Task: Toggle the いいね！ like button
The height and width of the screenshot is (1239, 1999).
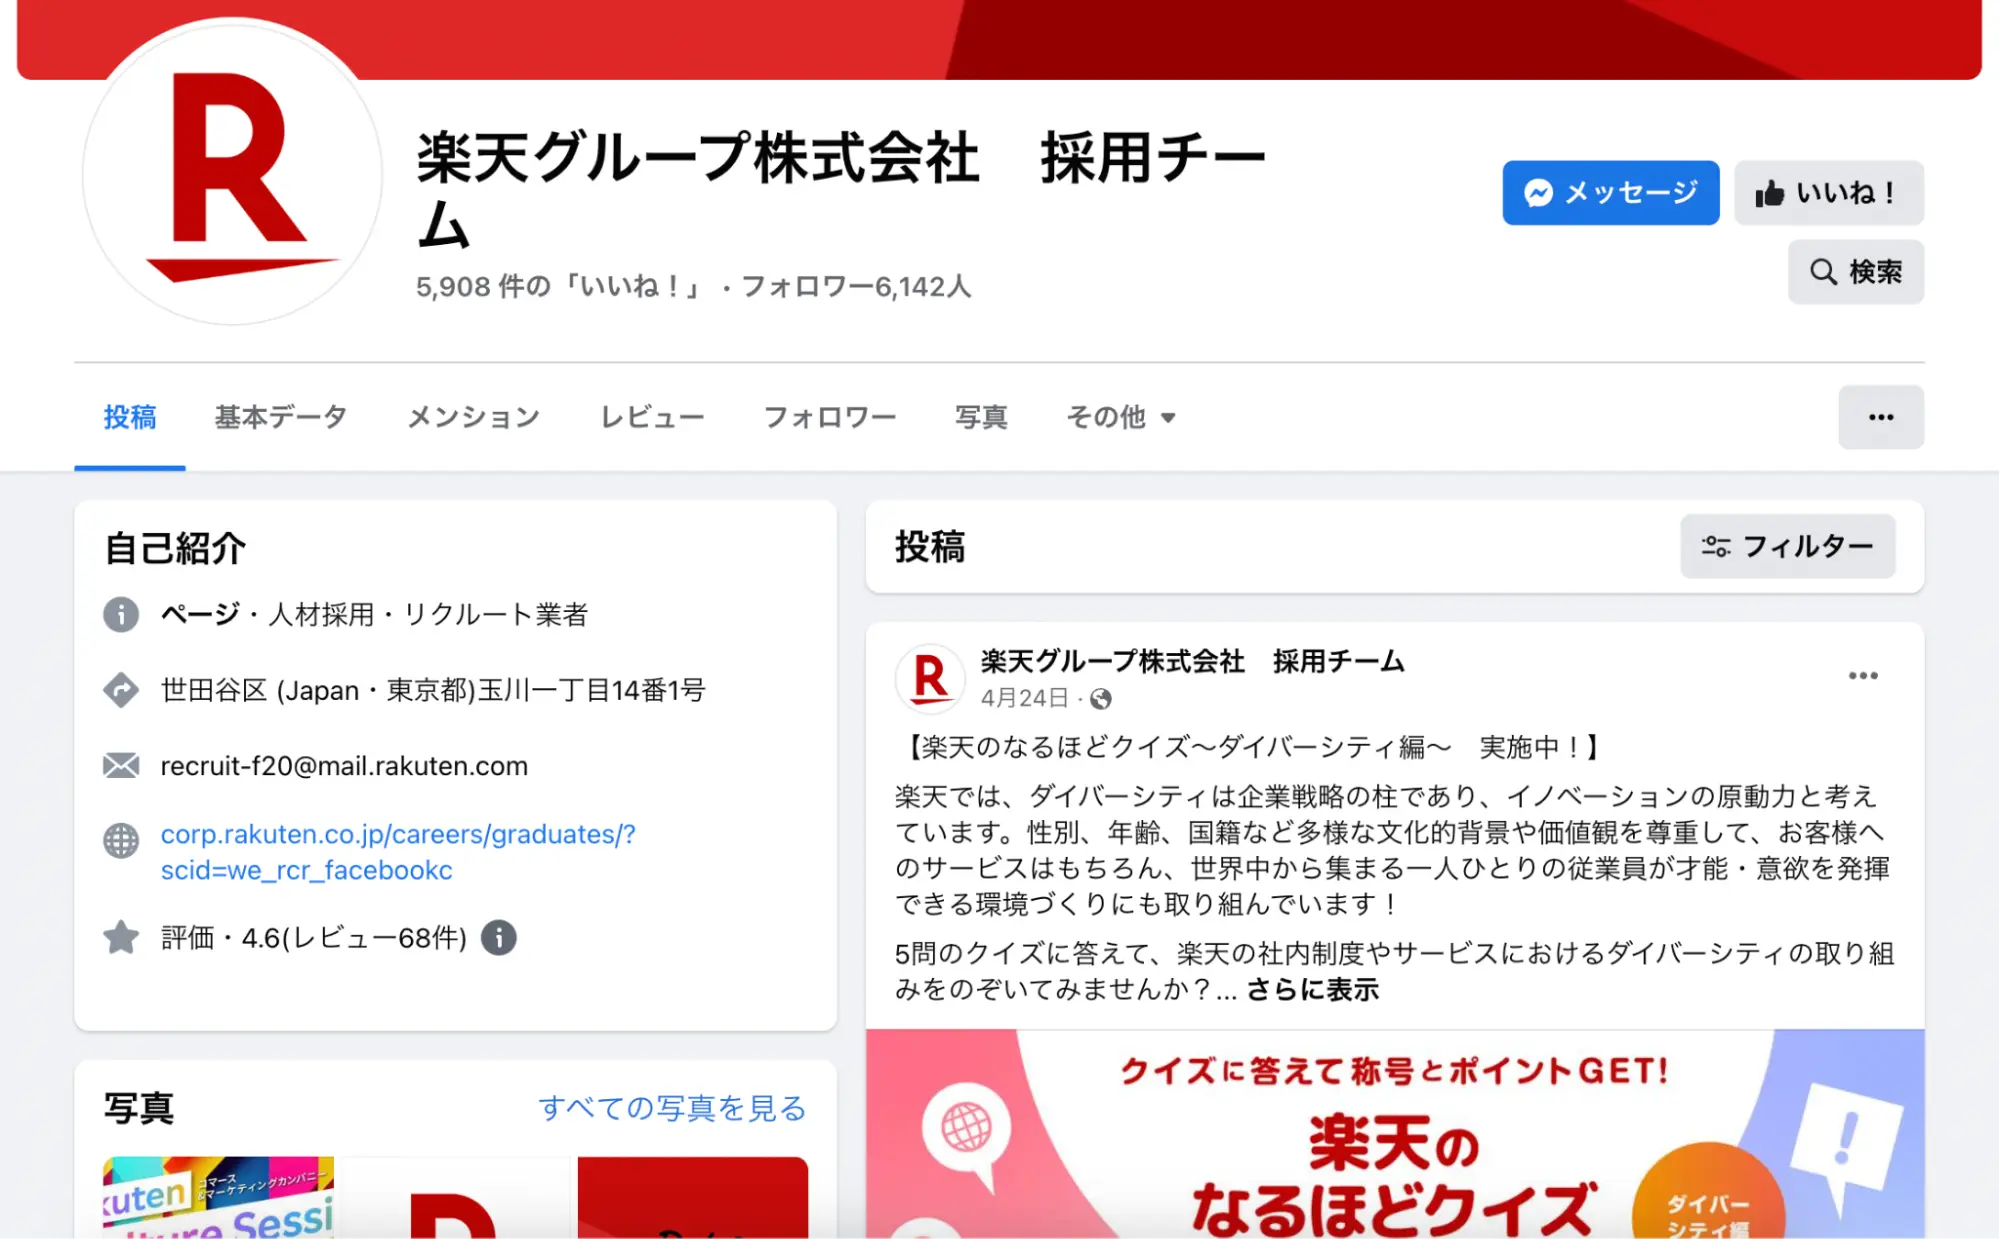Action: [1828, 193]
